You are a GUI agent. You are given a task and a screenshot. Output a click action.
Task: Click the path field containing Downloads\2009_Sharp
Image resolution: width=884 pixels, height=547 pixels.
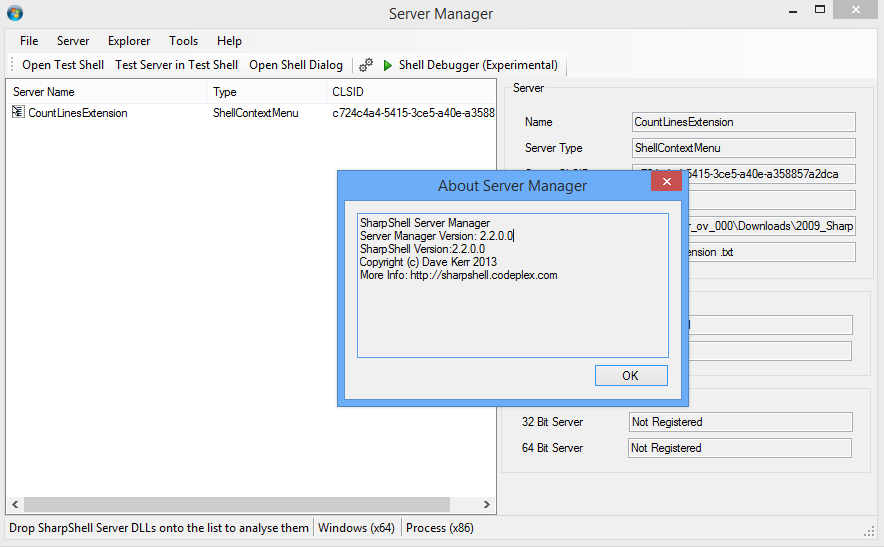click(x=771, y=226)
